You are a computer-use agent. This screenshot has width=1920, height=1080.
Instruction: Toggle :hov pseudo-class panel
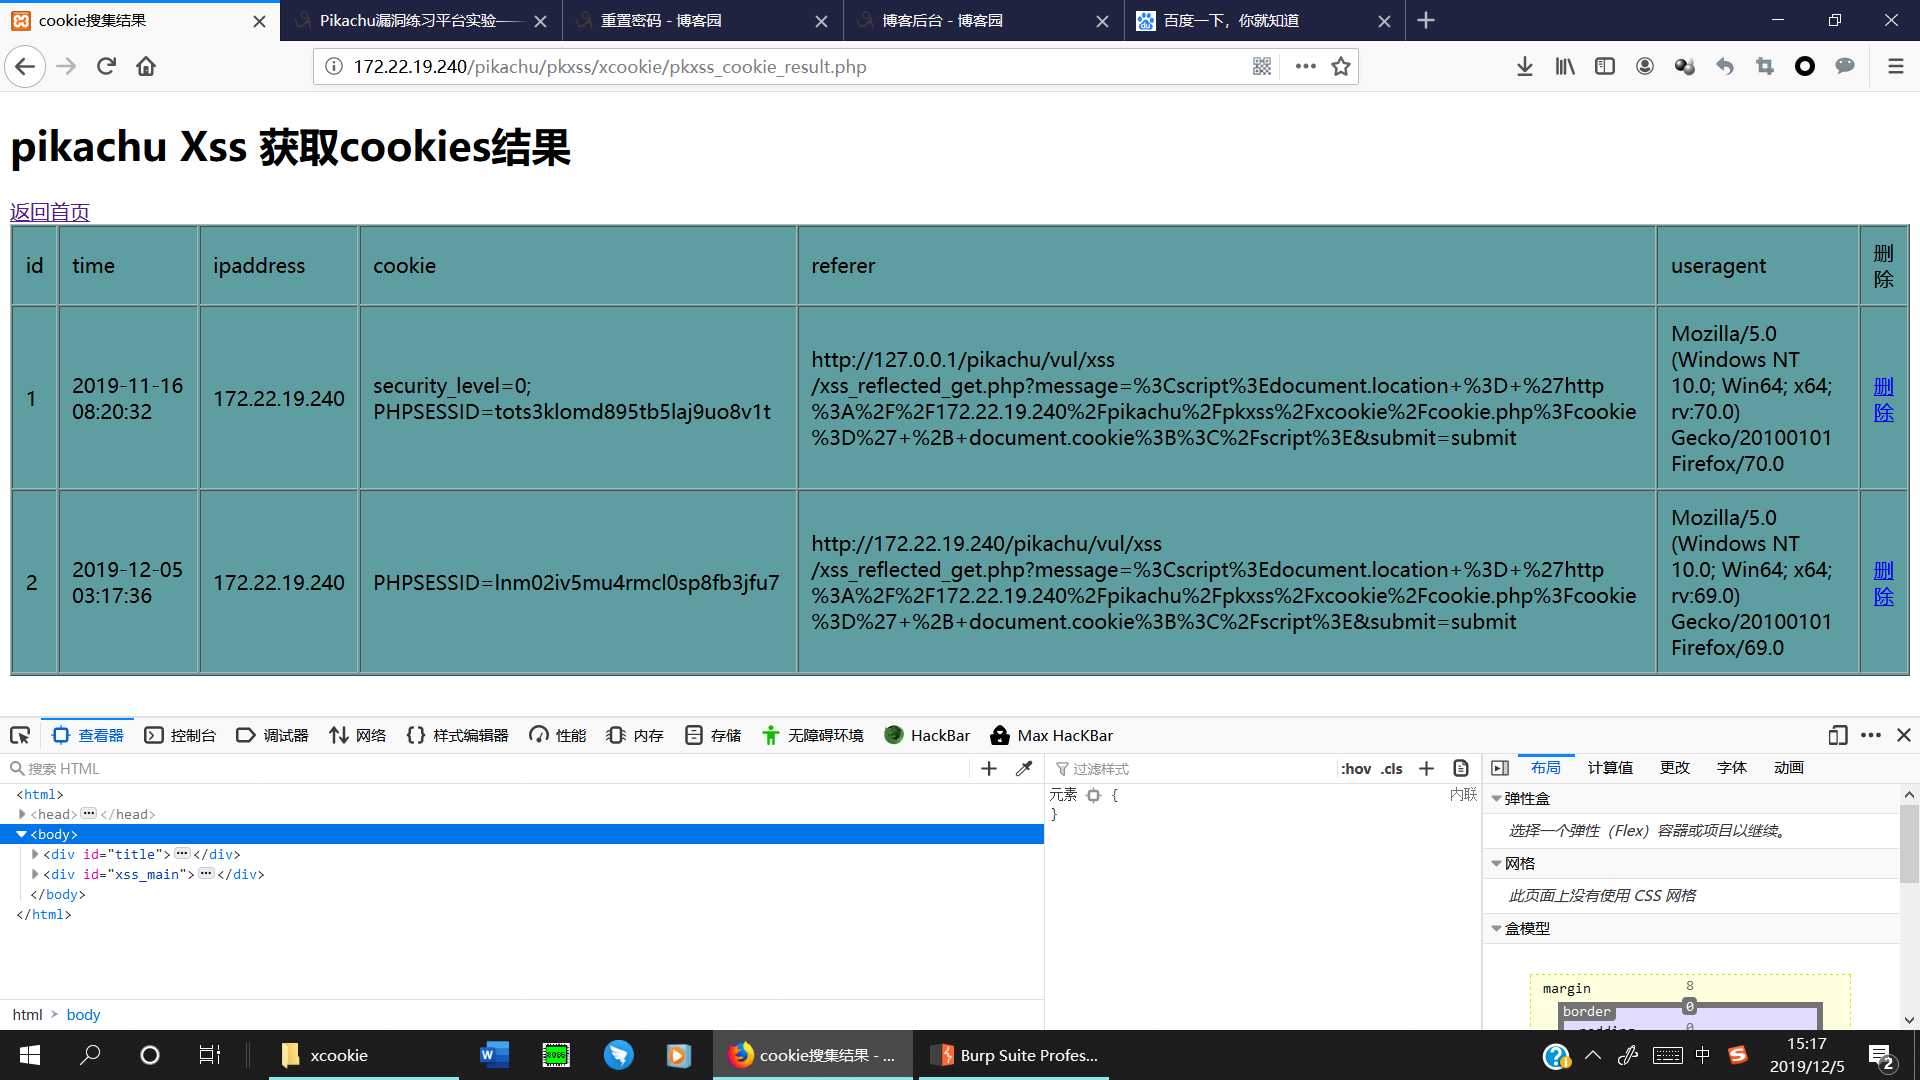pyautogui.click(x=1355, y=769)
